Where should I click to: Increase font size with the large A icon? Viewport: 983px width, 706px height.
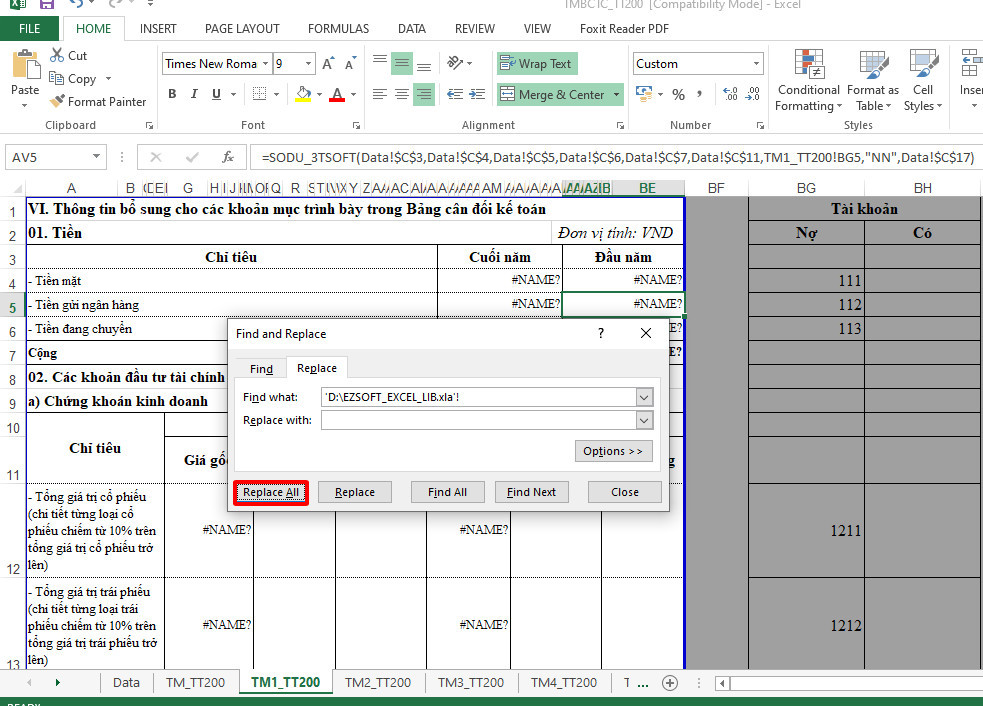[328, 63]
